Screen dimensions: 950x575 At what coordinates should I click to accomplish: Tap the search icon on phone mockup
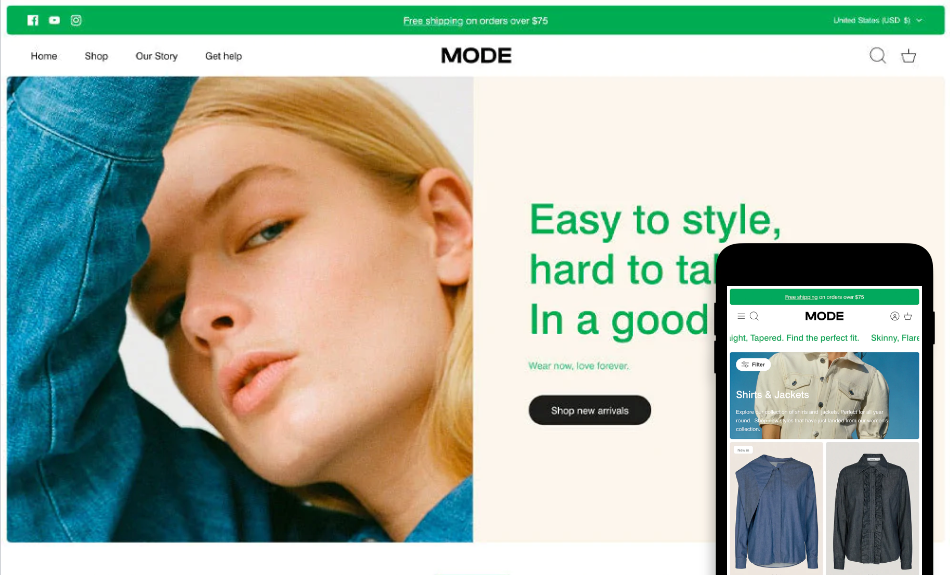click(754, 316)
